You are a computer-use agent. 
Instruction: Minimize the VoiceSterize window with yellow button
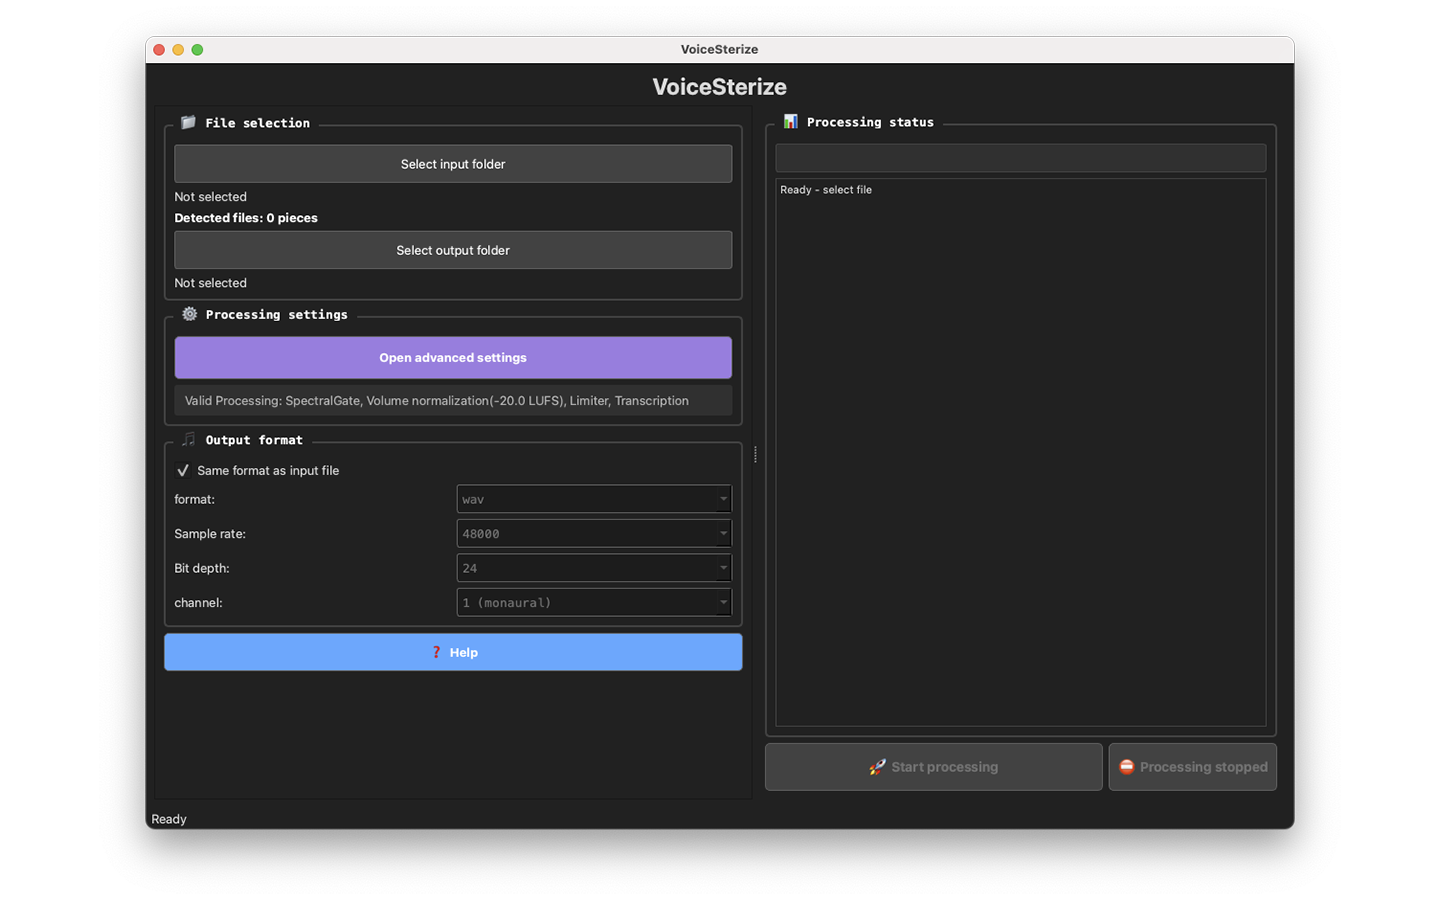pos(178,50)
